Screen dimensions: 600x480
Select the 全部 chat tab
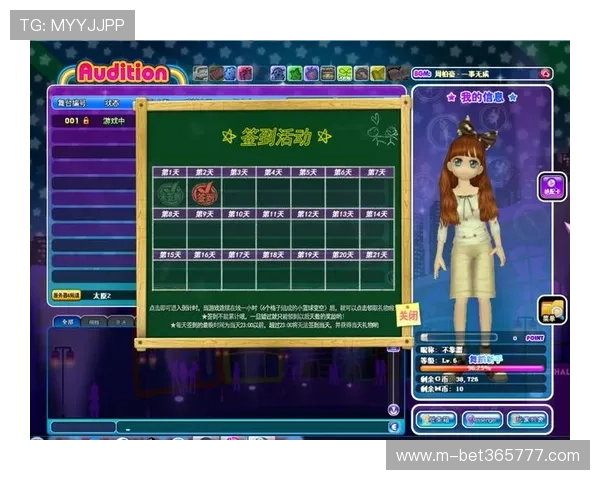(67, 322)
